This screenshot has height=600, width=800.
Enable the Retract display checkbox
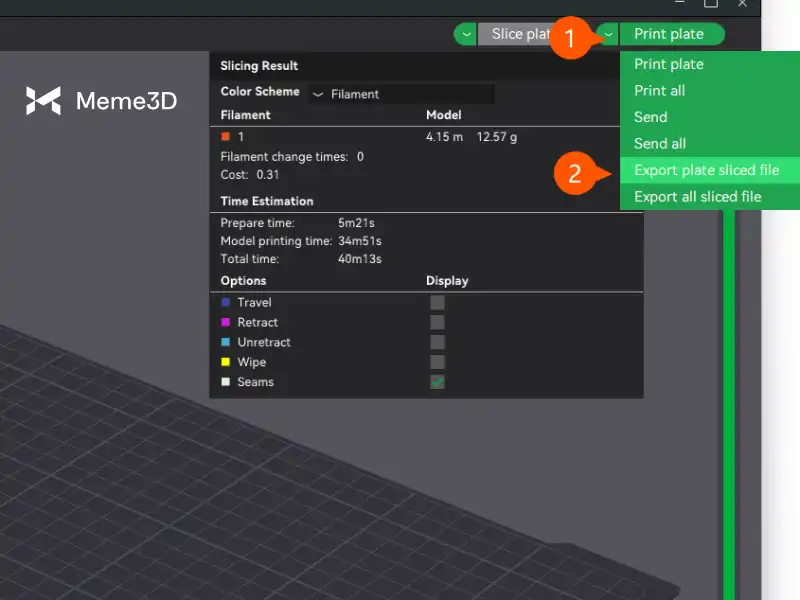pyautogui.click(x=437, y=322)
